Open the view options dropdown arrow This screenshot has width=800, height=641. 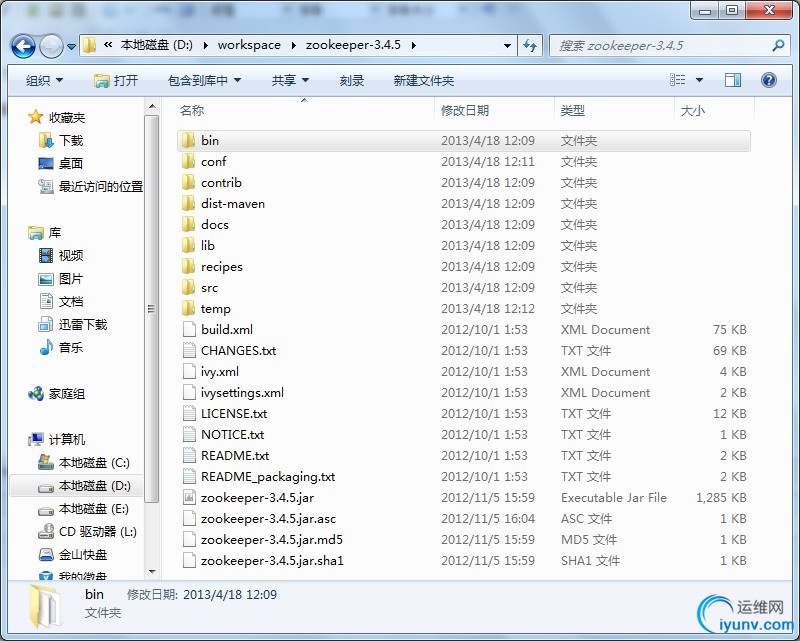699,80
